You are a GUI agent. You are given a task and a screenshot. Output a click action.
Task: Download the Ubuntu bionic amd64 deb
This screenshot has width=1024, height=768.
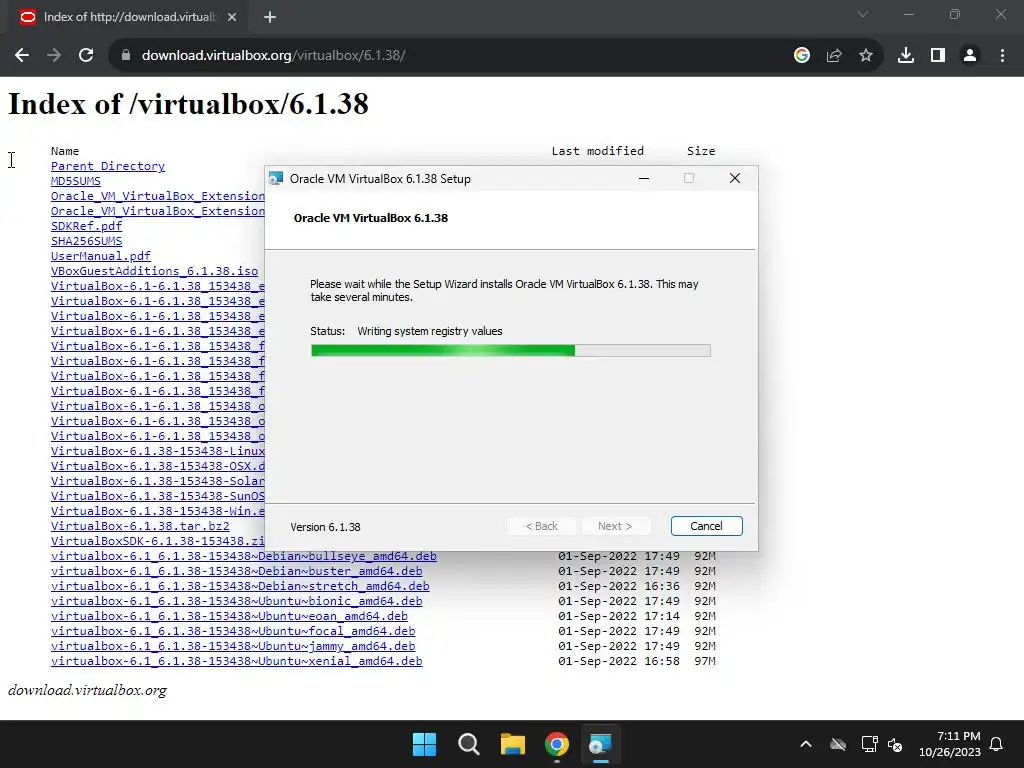point(236,601)
